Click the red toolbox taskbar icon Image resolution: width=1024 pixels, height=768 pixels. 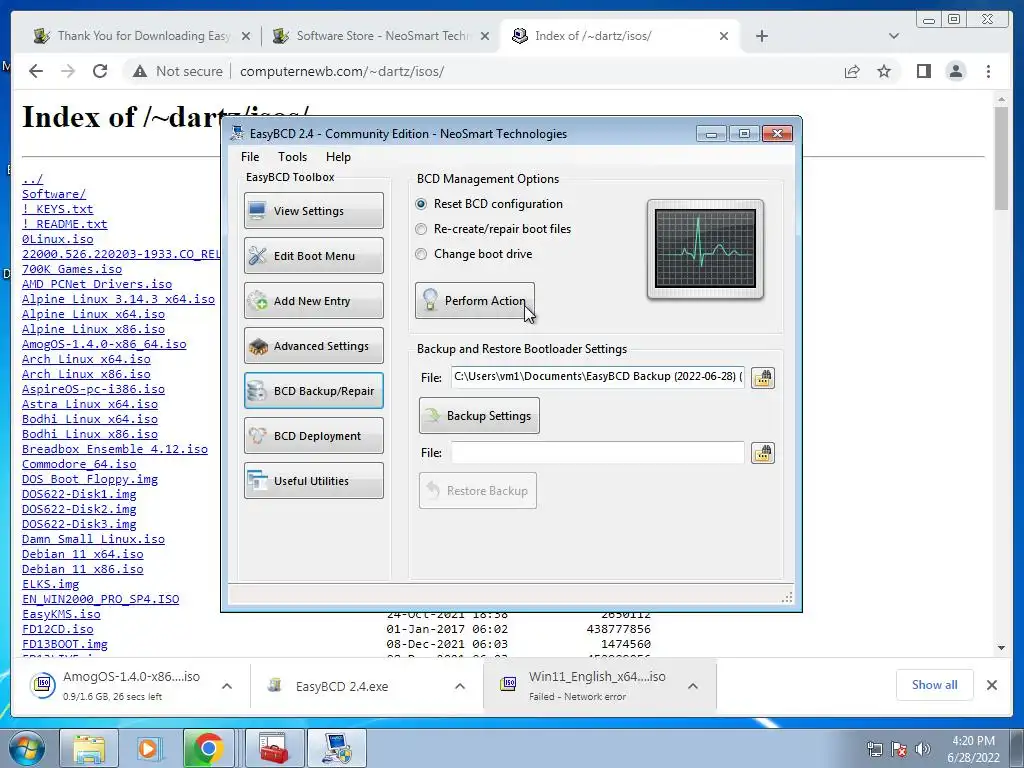point(274,748)
